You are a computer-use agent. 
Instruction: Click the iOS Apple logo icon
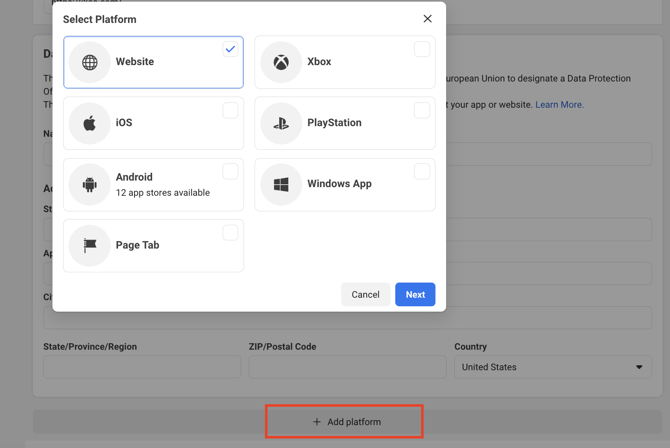[x=90, y=123]
